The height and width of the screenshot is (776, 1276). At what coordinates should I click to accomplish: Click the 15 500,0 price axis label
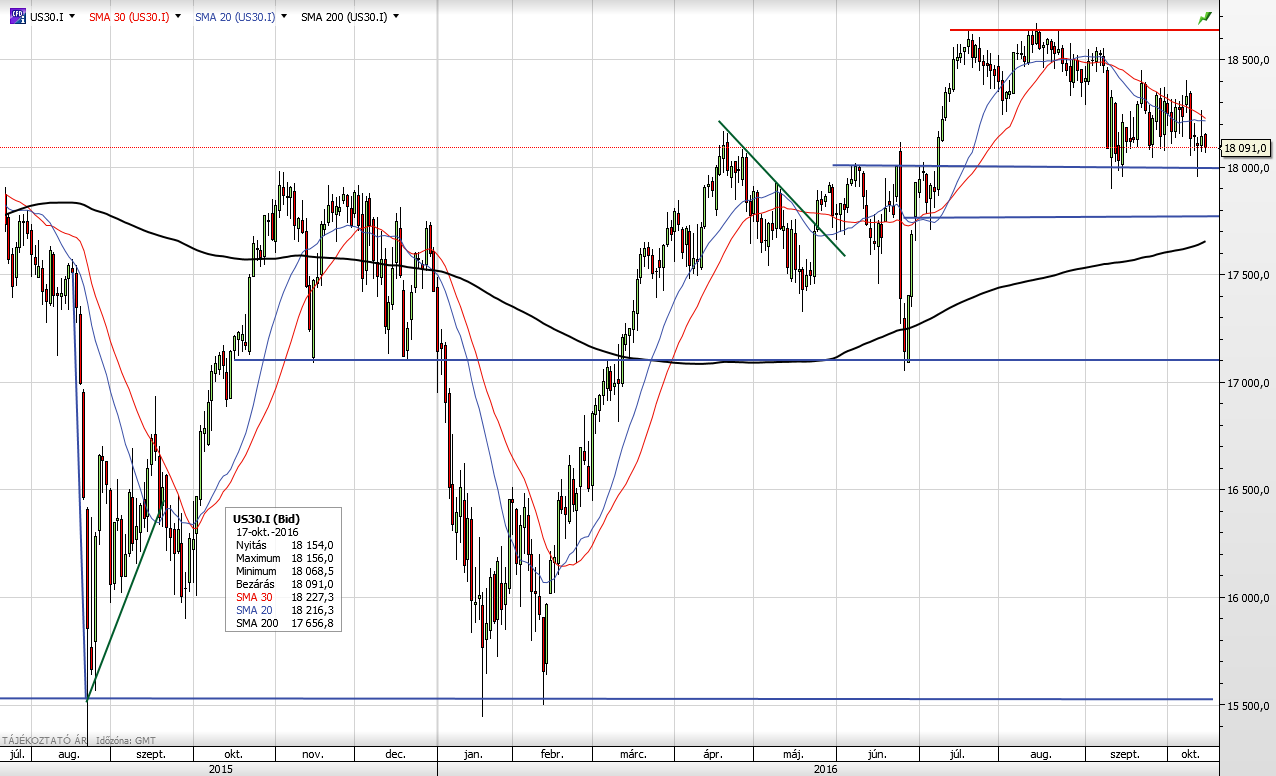1248,706
